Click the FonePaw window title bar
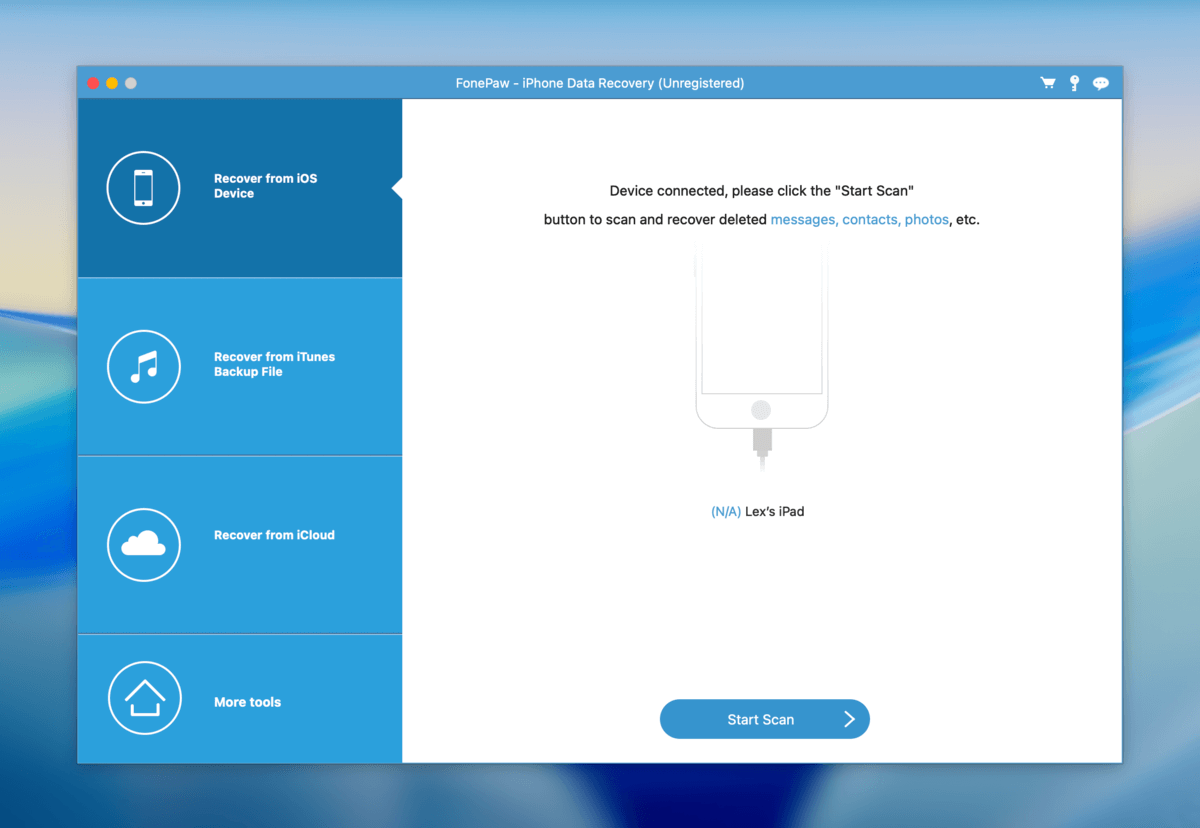This screenshot has height=828, width=1200. click(x=600, y=83)
